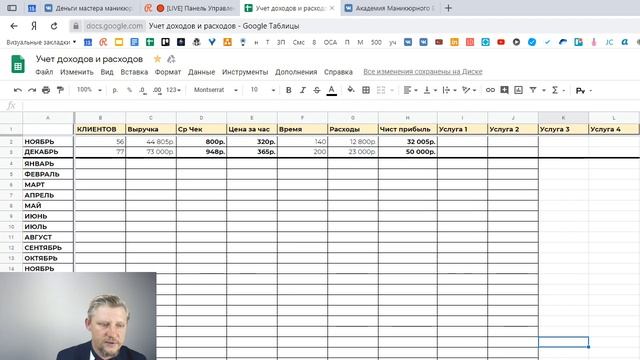Select cell 'Чист прибыль' header
This screenshot has height=360, width=640.
click(x=407, y=129)
